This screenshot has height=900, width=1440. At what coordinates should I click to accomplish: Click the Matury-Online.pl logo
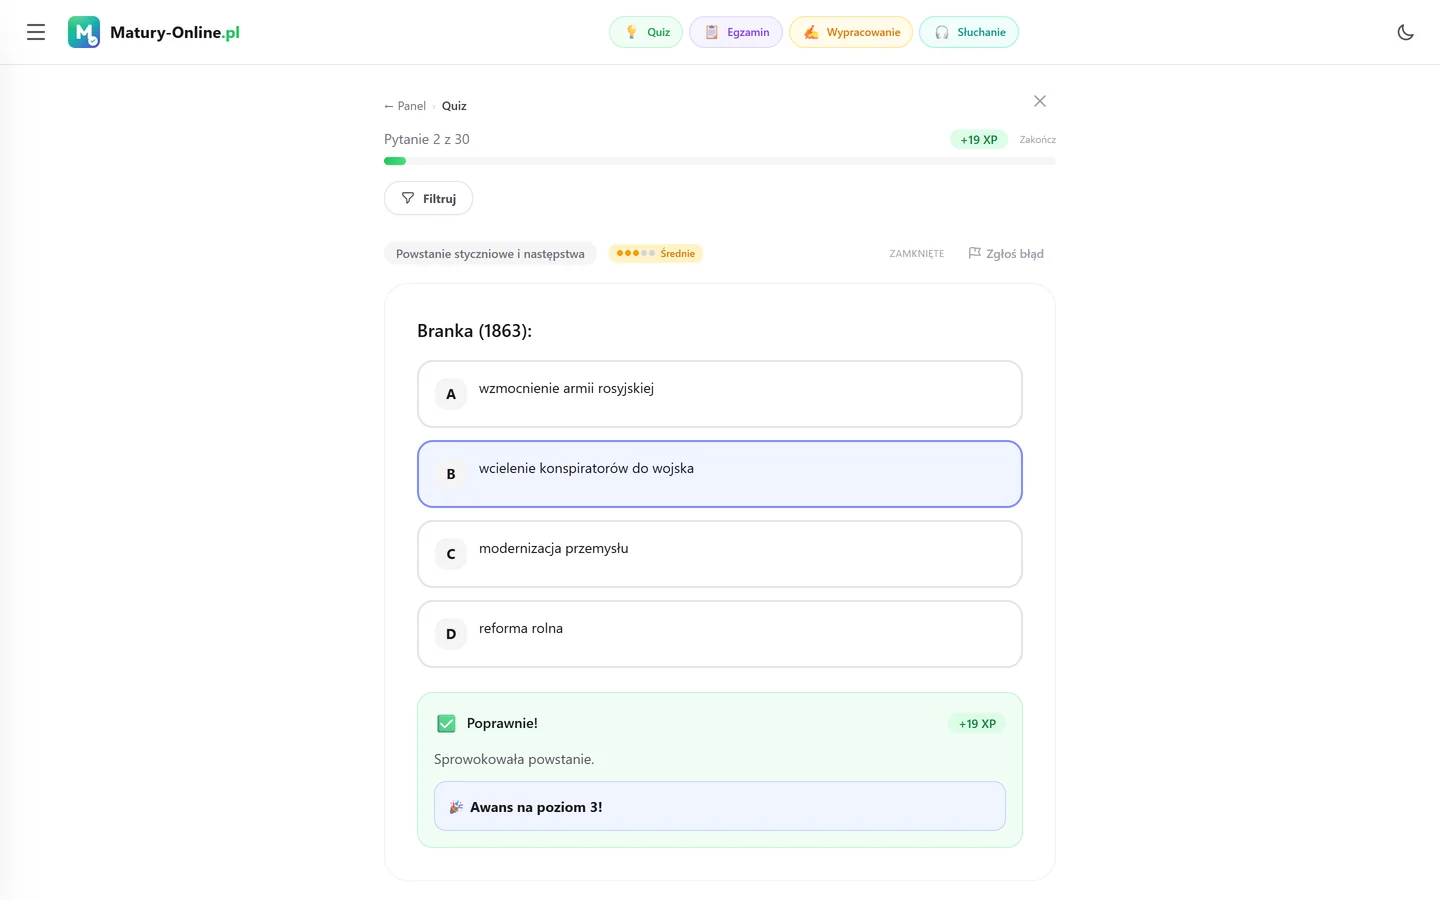pyautogui.click(x=154, y=32)
